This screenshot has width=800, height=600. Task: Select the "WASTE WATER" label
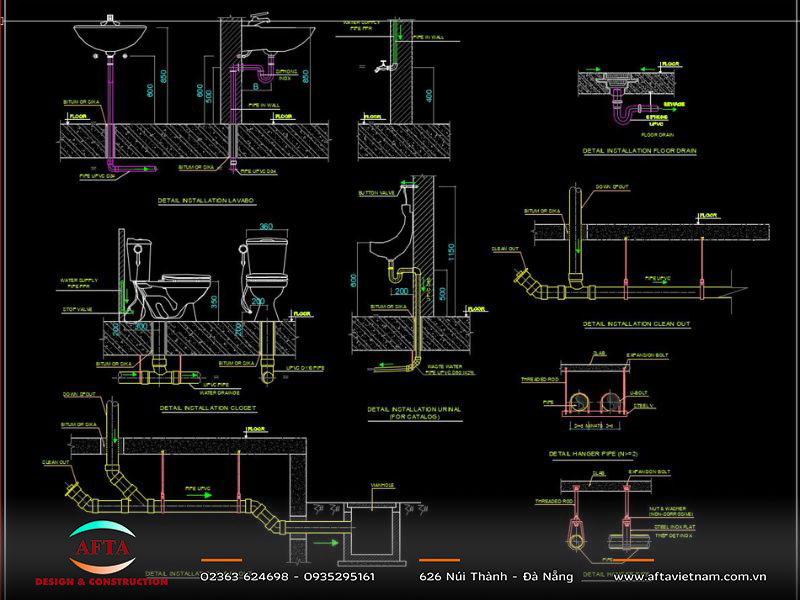point(445,366)
